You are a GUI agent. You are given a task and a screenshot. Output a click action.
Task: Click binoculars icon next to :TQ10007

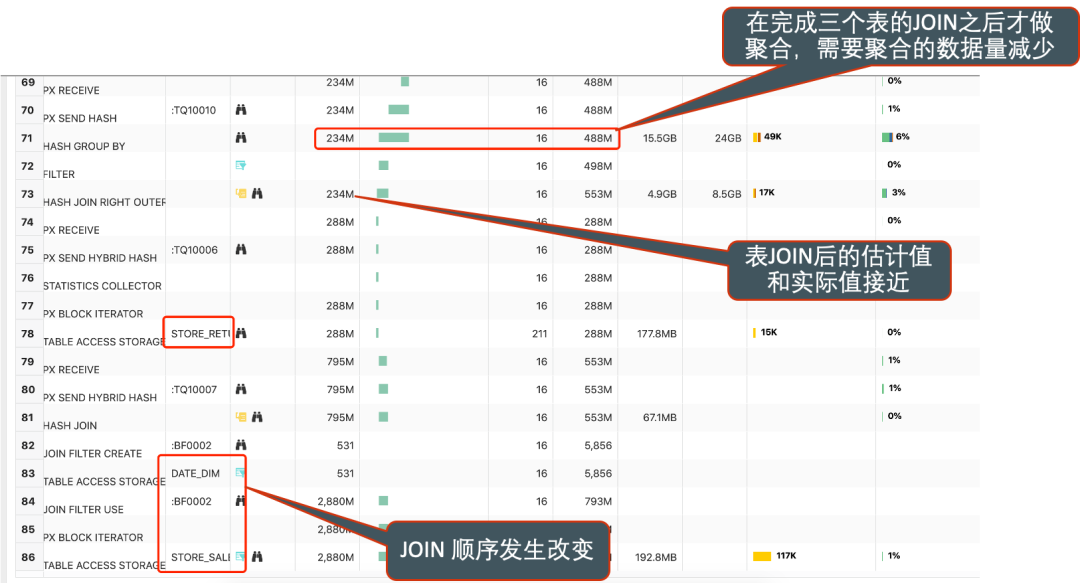[241, 389]
